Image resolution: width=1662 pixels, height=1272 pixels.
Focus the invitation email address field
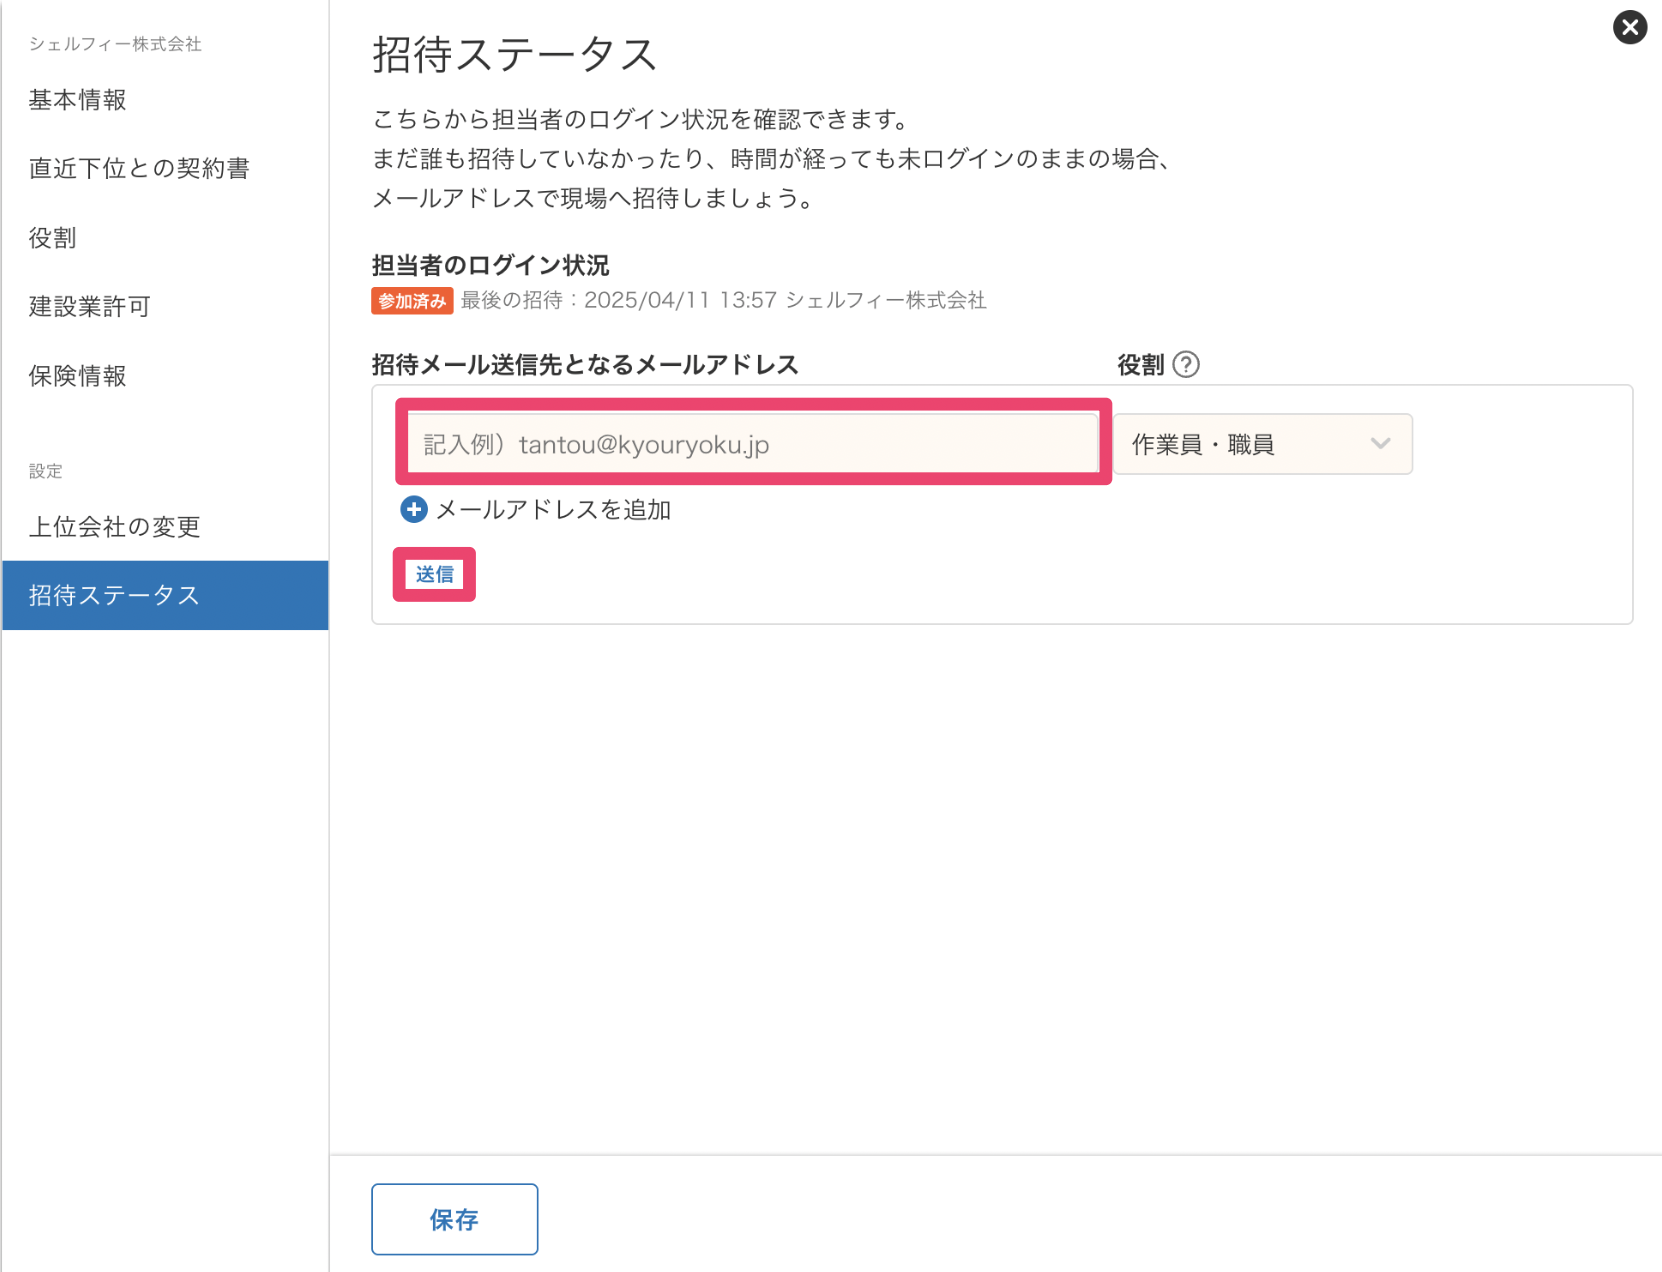[752, 444]
